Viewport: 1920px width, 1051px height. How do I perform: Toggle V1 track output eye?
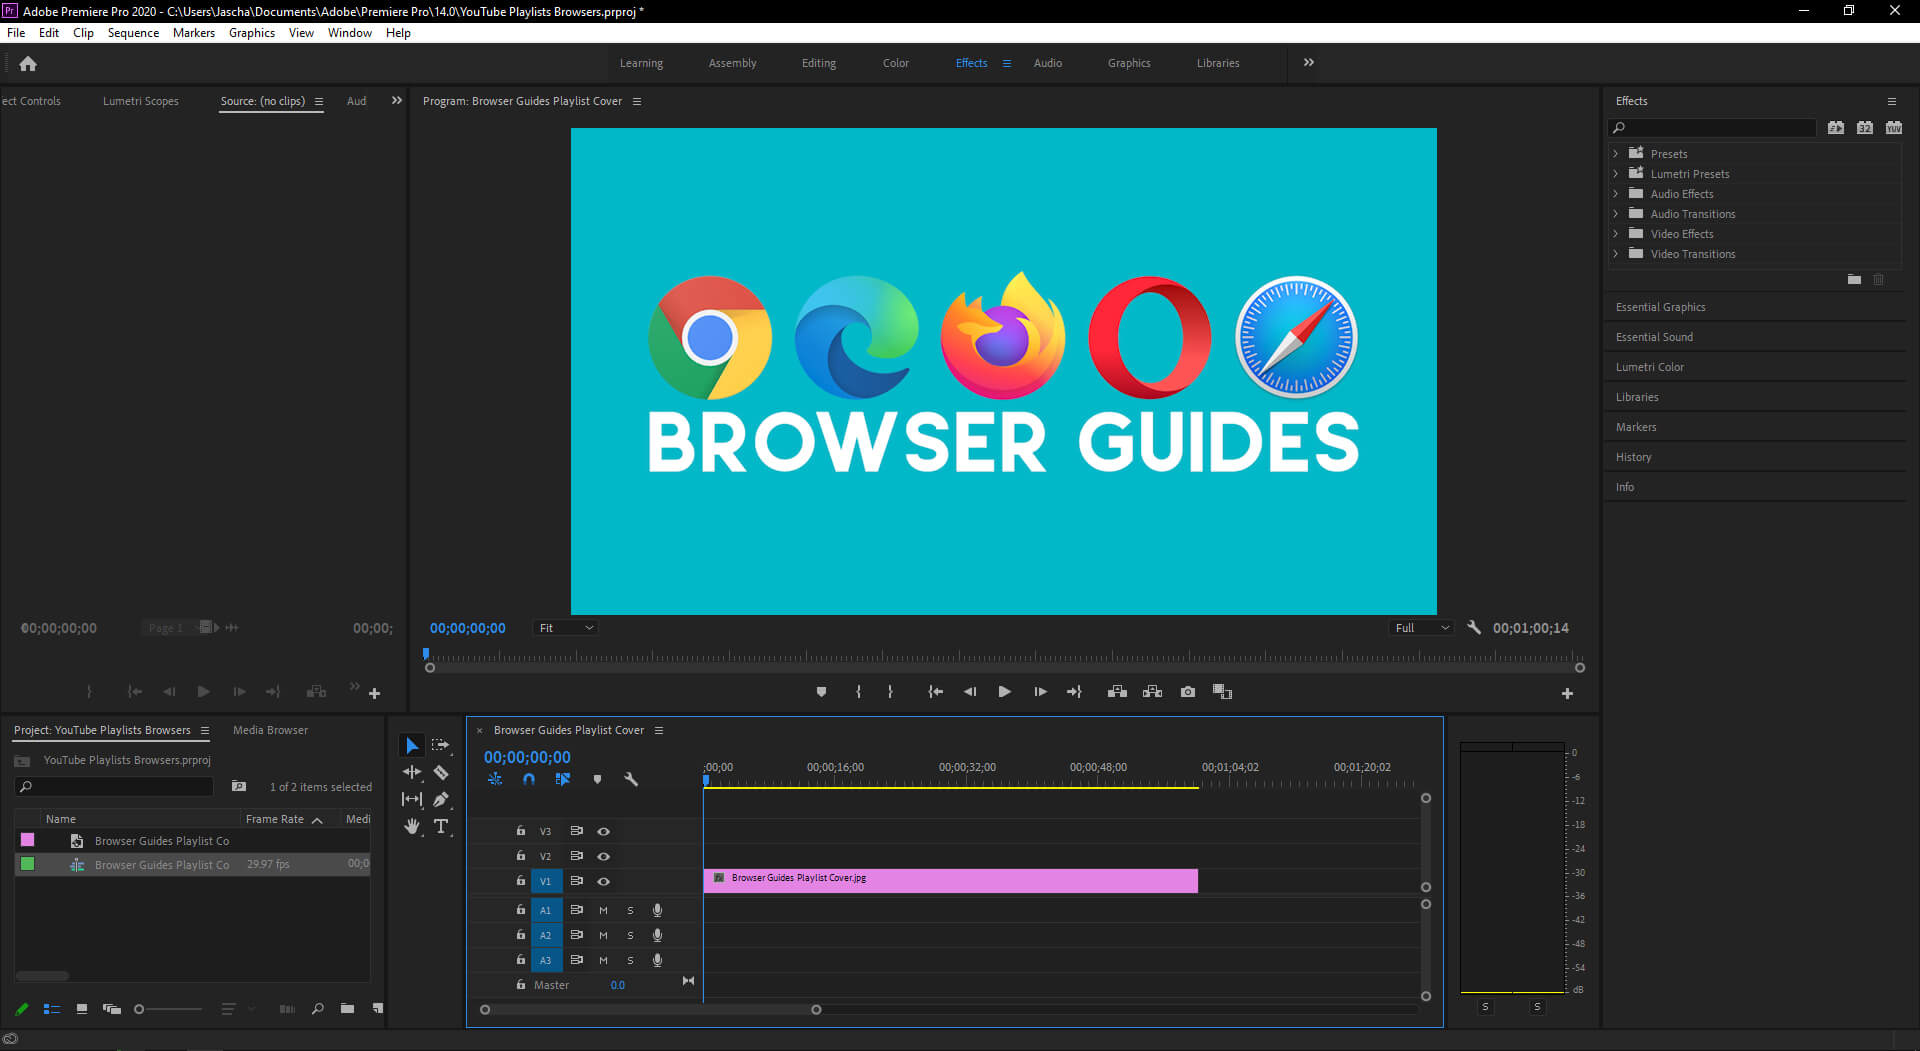pyautogui.click(x=603, y=881)
